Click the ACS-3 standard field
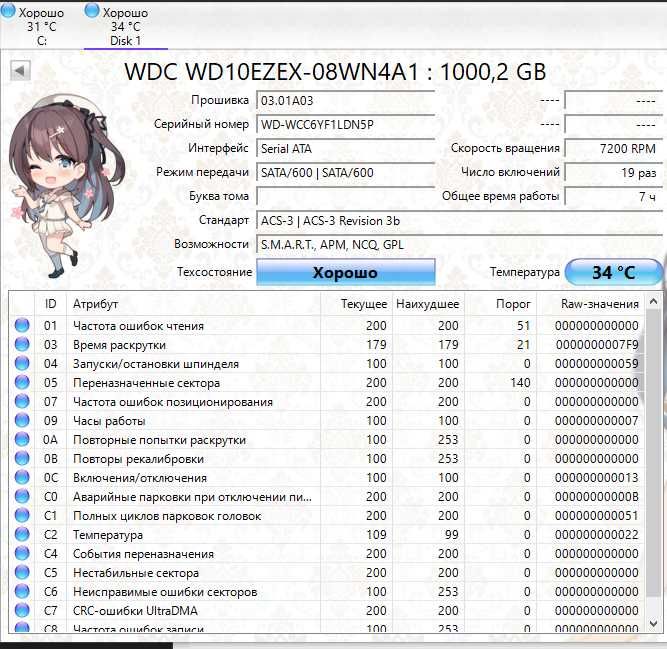The image size is (667, 649). click(459, 221)
